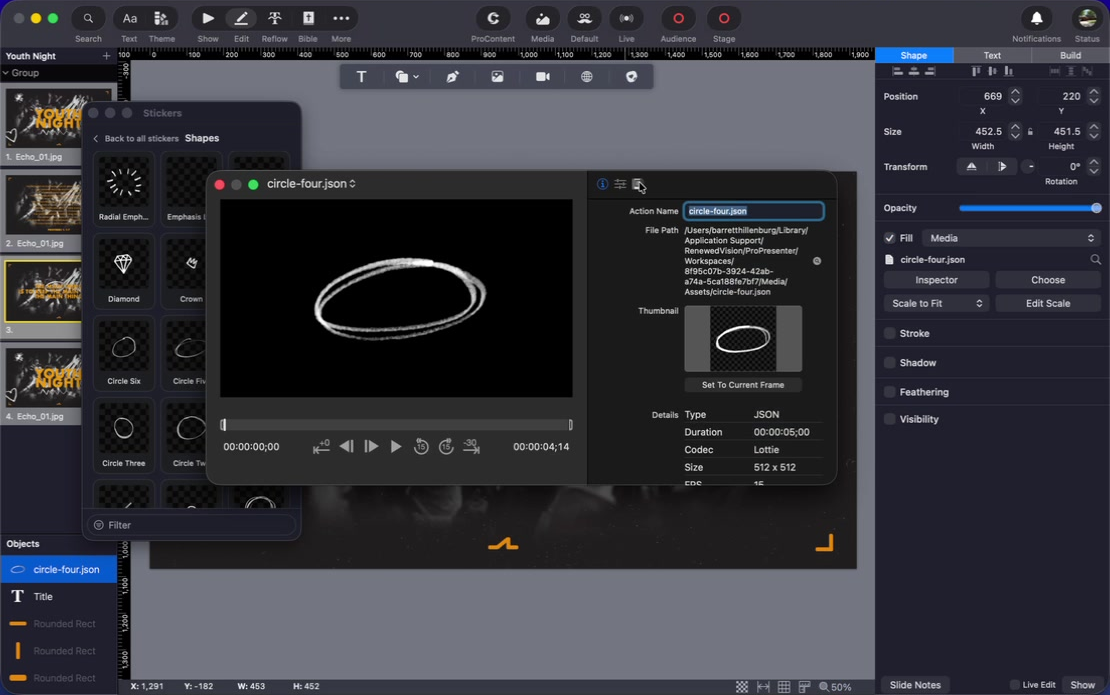Viewport: 1110px width, 695px height.
Task: Open the Fill type Media dropdown
Action: pyautogui.click(x=1011, y=239)
